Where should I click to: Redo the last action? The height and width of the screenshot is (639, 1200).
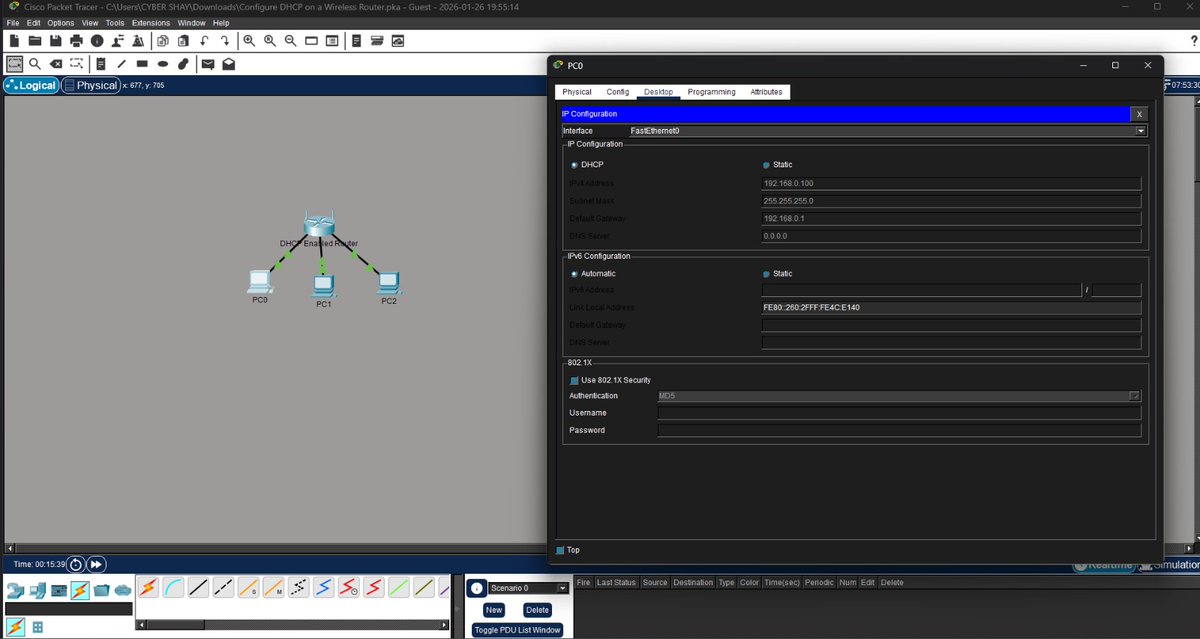pos(225,41)
